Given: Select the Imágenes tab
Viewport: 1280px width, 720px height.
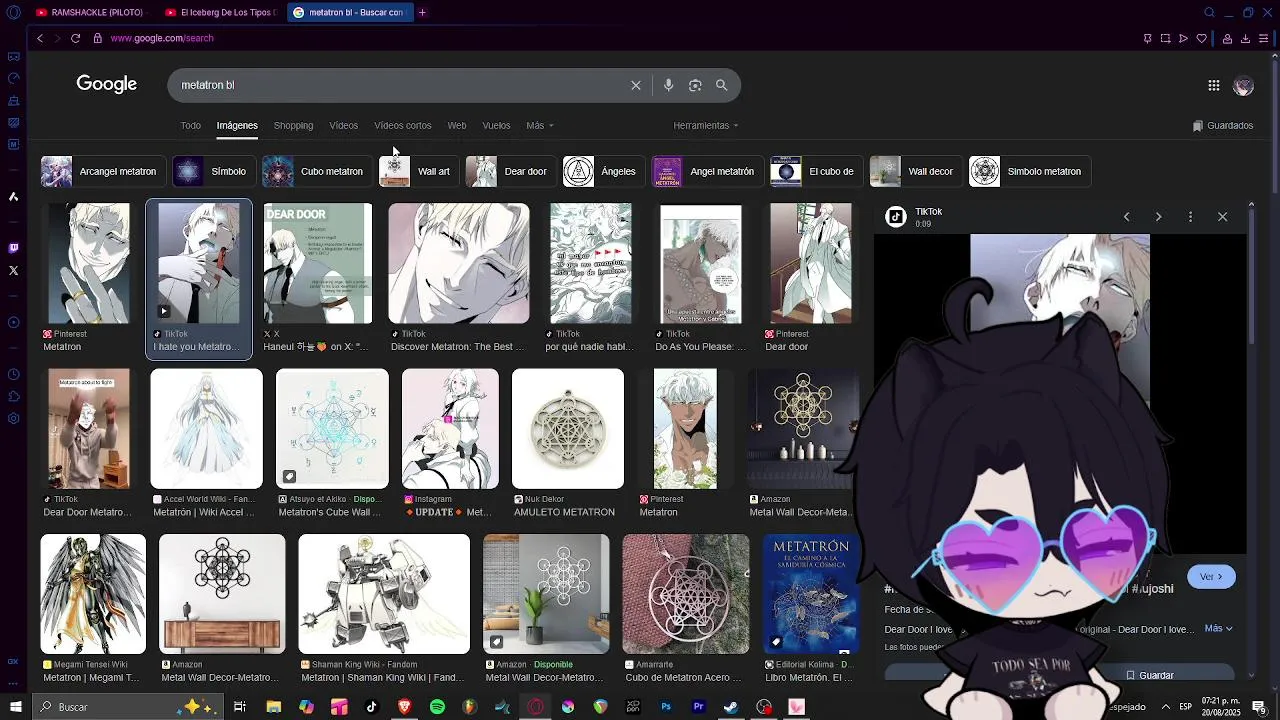Looking at the screenshot, I should (x=237, y=126).
